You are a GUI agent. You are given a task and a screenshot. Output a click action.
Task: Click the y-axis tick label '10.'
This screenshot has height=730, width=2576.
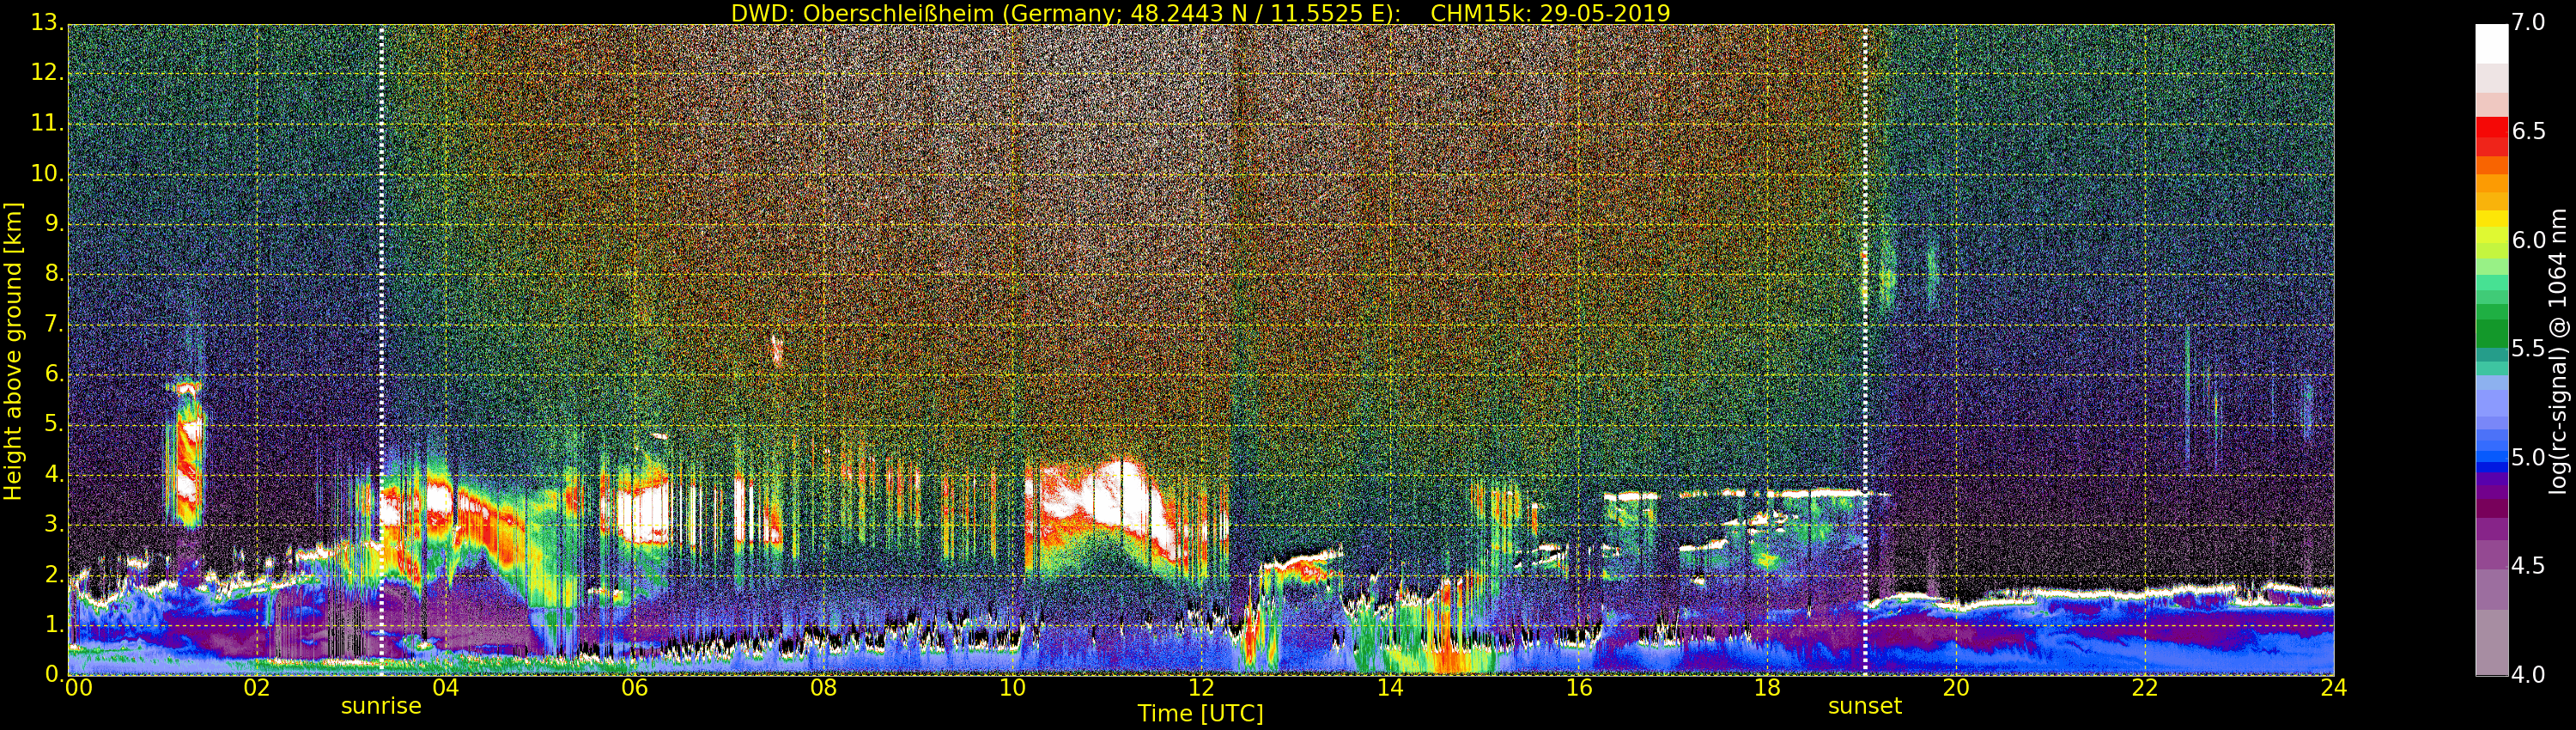pyautogui.click(x=47, y=173)
